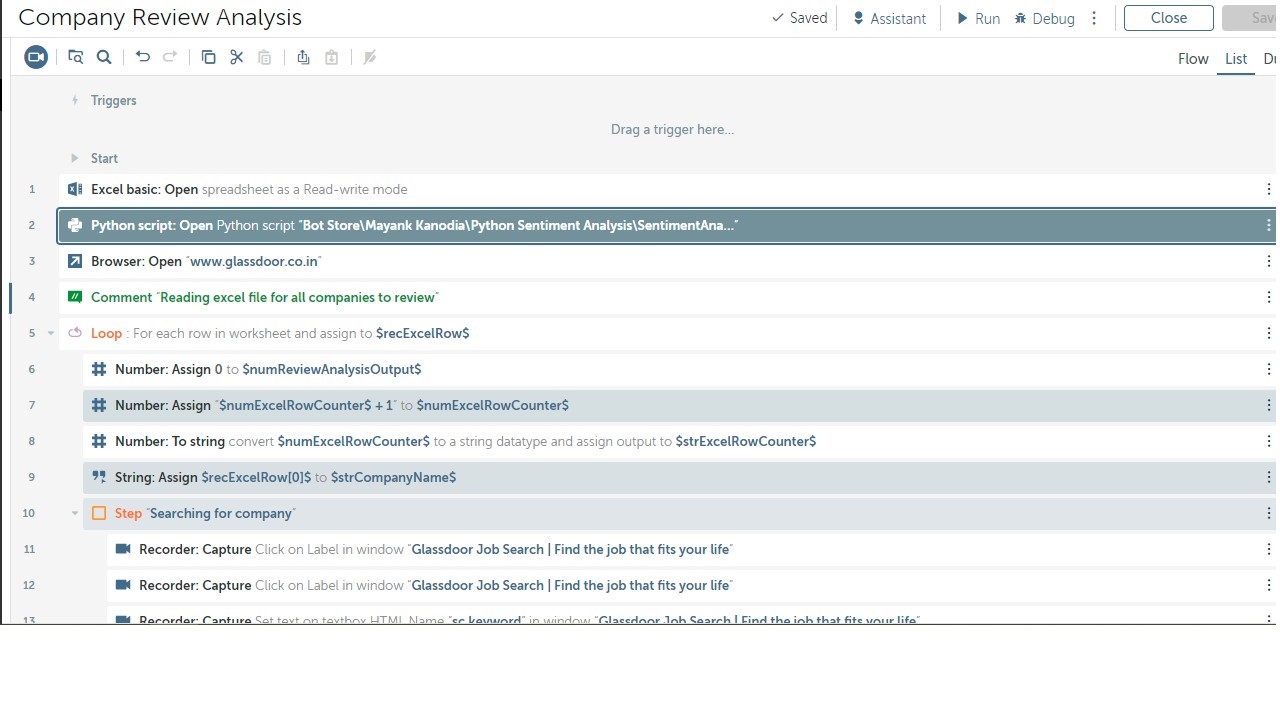Open the Assistant panel
The height and width of the screenshot is (720, 1280).
coord(888,18)
